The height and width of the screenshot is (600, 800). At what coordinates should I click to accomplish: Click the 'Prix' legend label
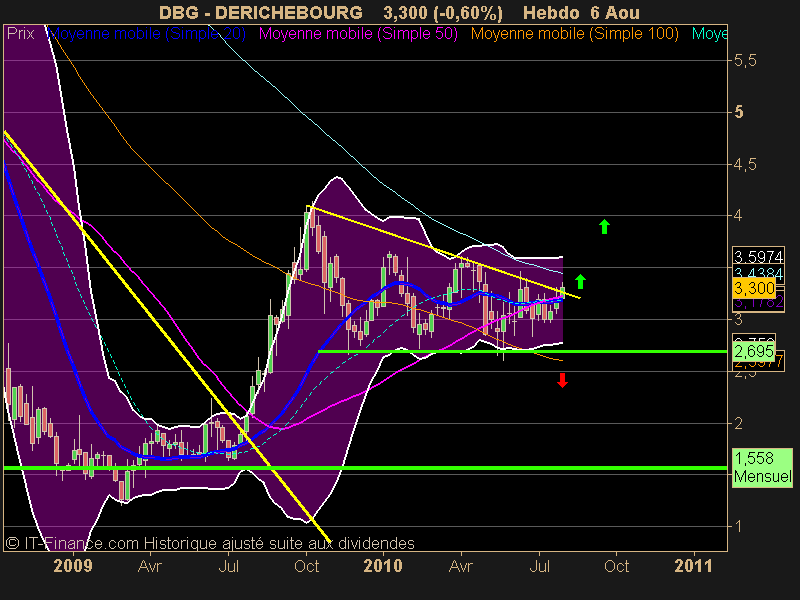[20, 34]
